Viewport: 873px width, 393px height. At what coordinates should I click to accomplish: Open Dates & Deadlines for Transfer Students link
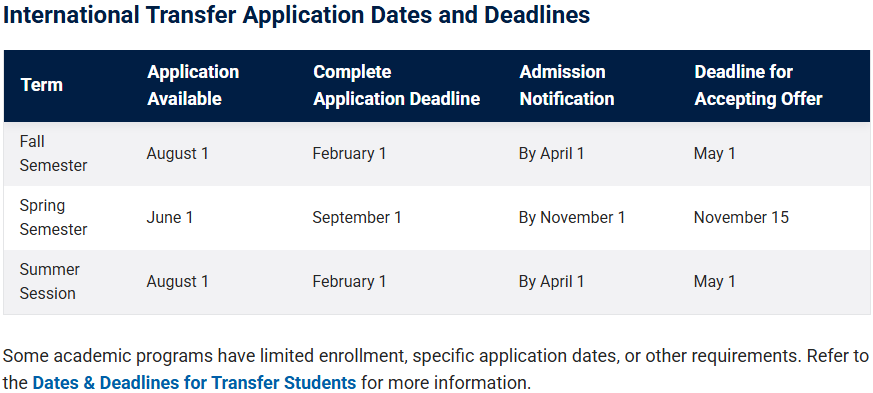[194, 383]
